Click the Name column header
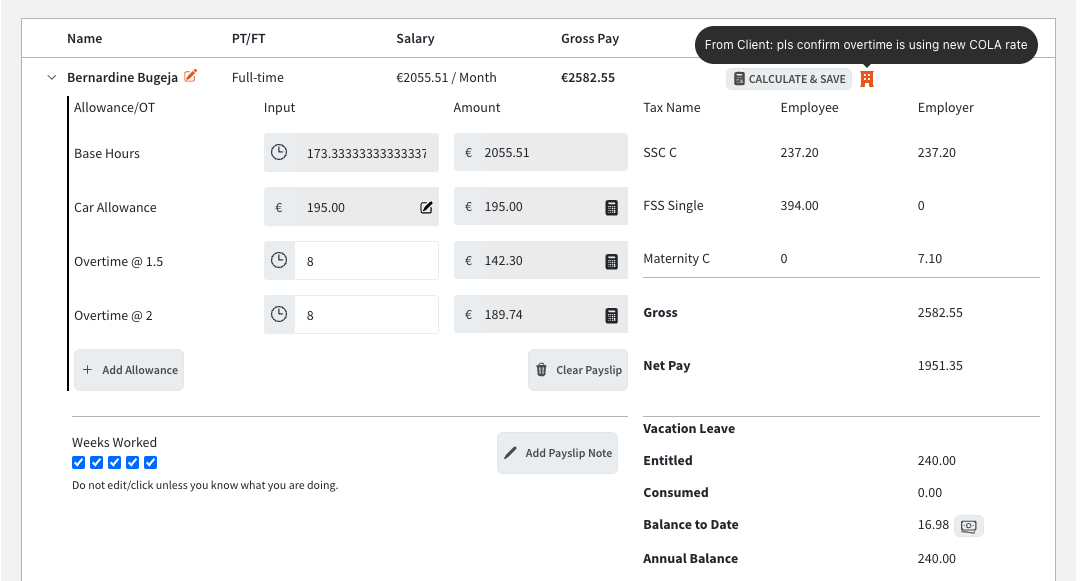 pyautogui.click(x=85, y=39)
